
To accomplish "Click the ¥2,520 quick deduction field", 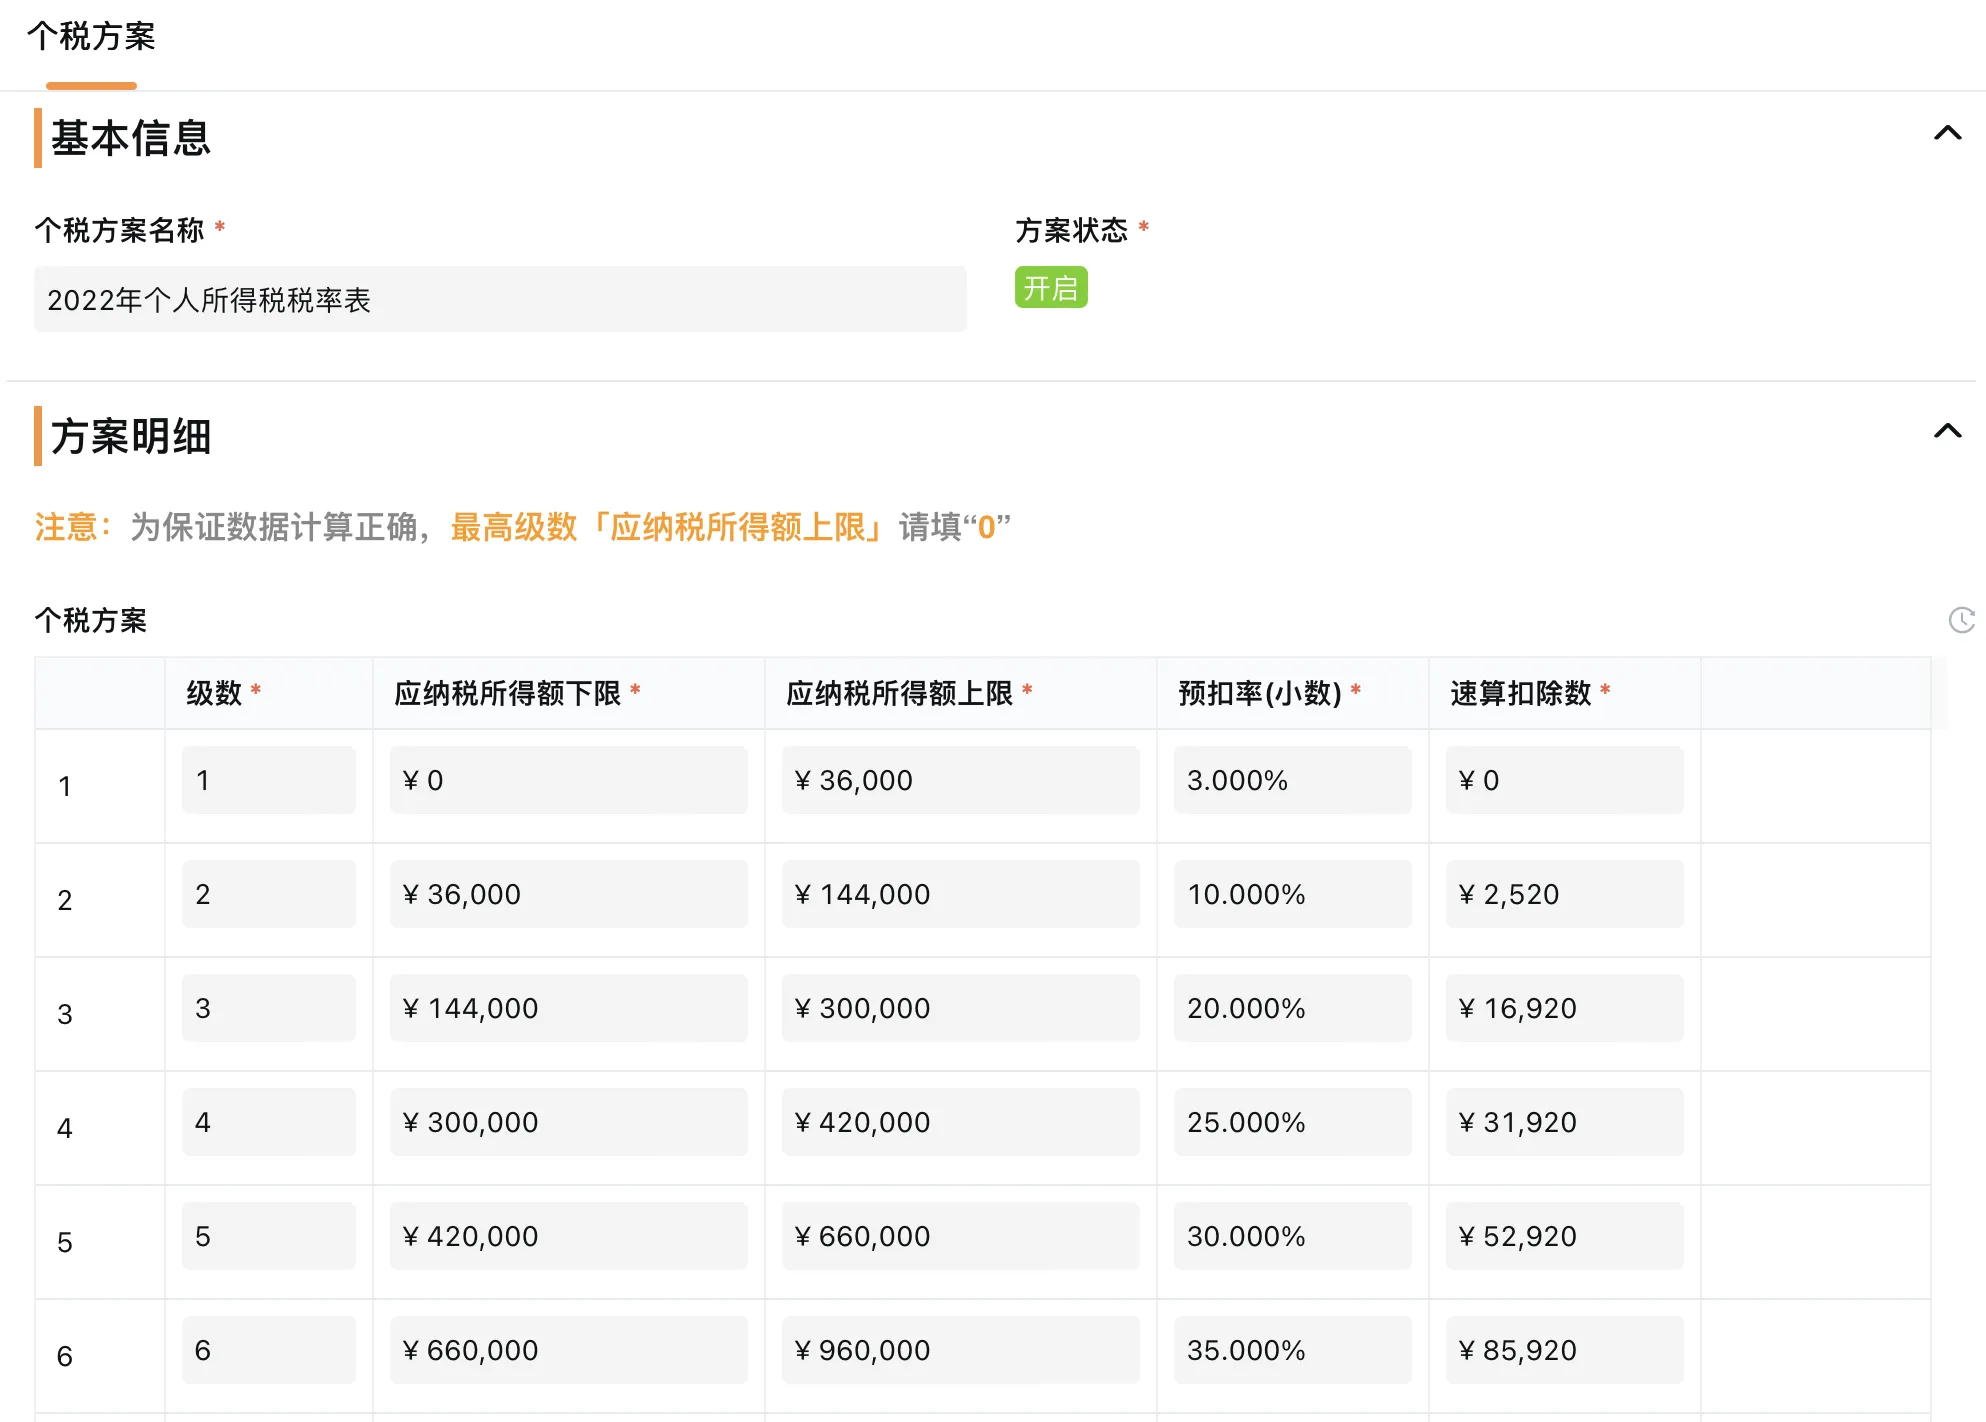I will coord(1563,894).
